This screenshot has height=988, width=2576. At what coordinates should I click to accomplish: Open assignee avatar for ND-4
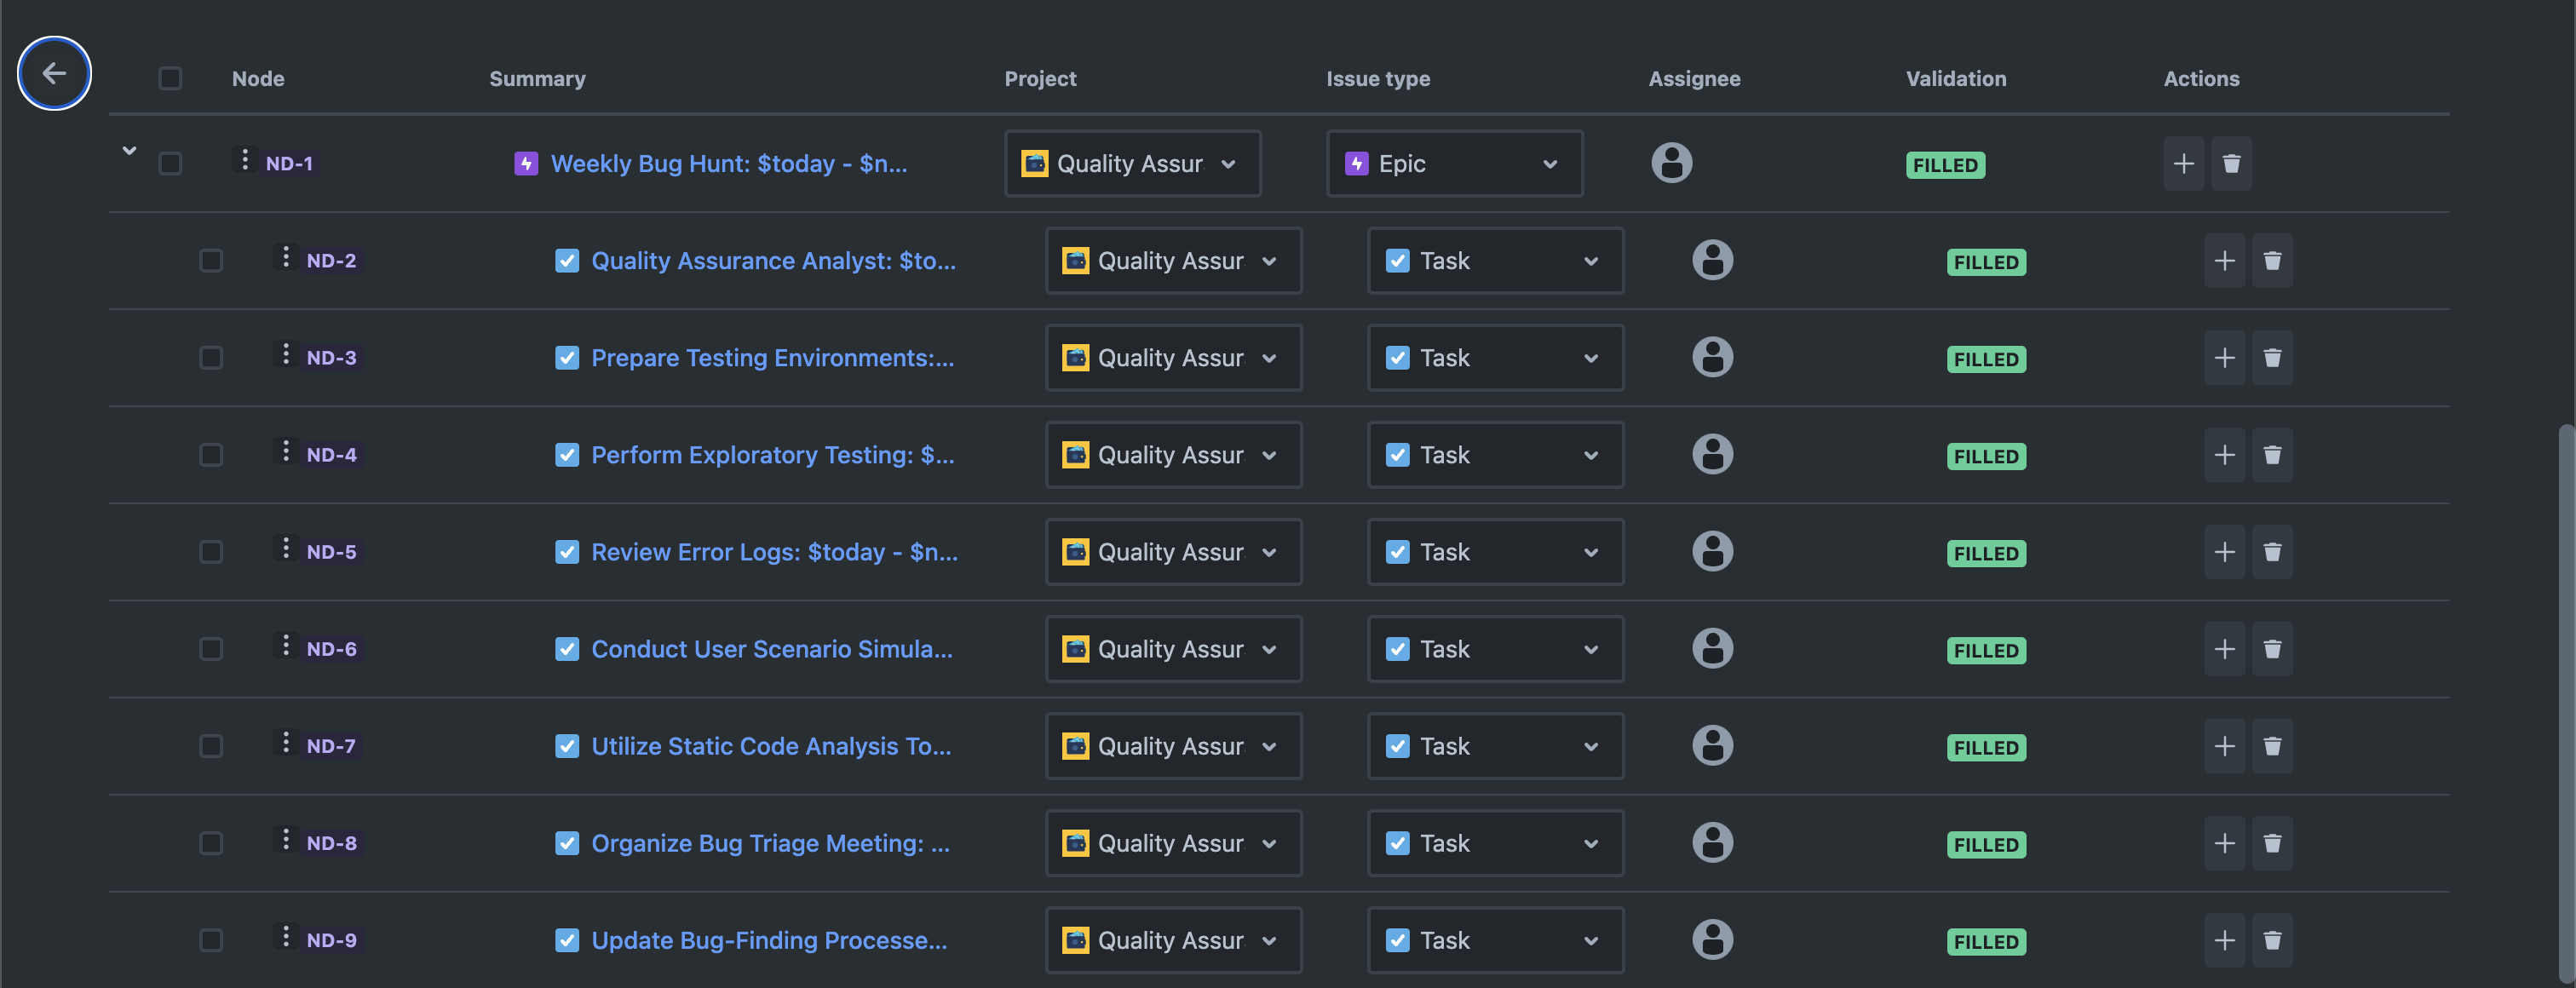click(x=1712, y=454)
